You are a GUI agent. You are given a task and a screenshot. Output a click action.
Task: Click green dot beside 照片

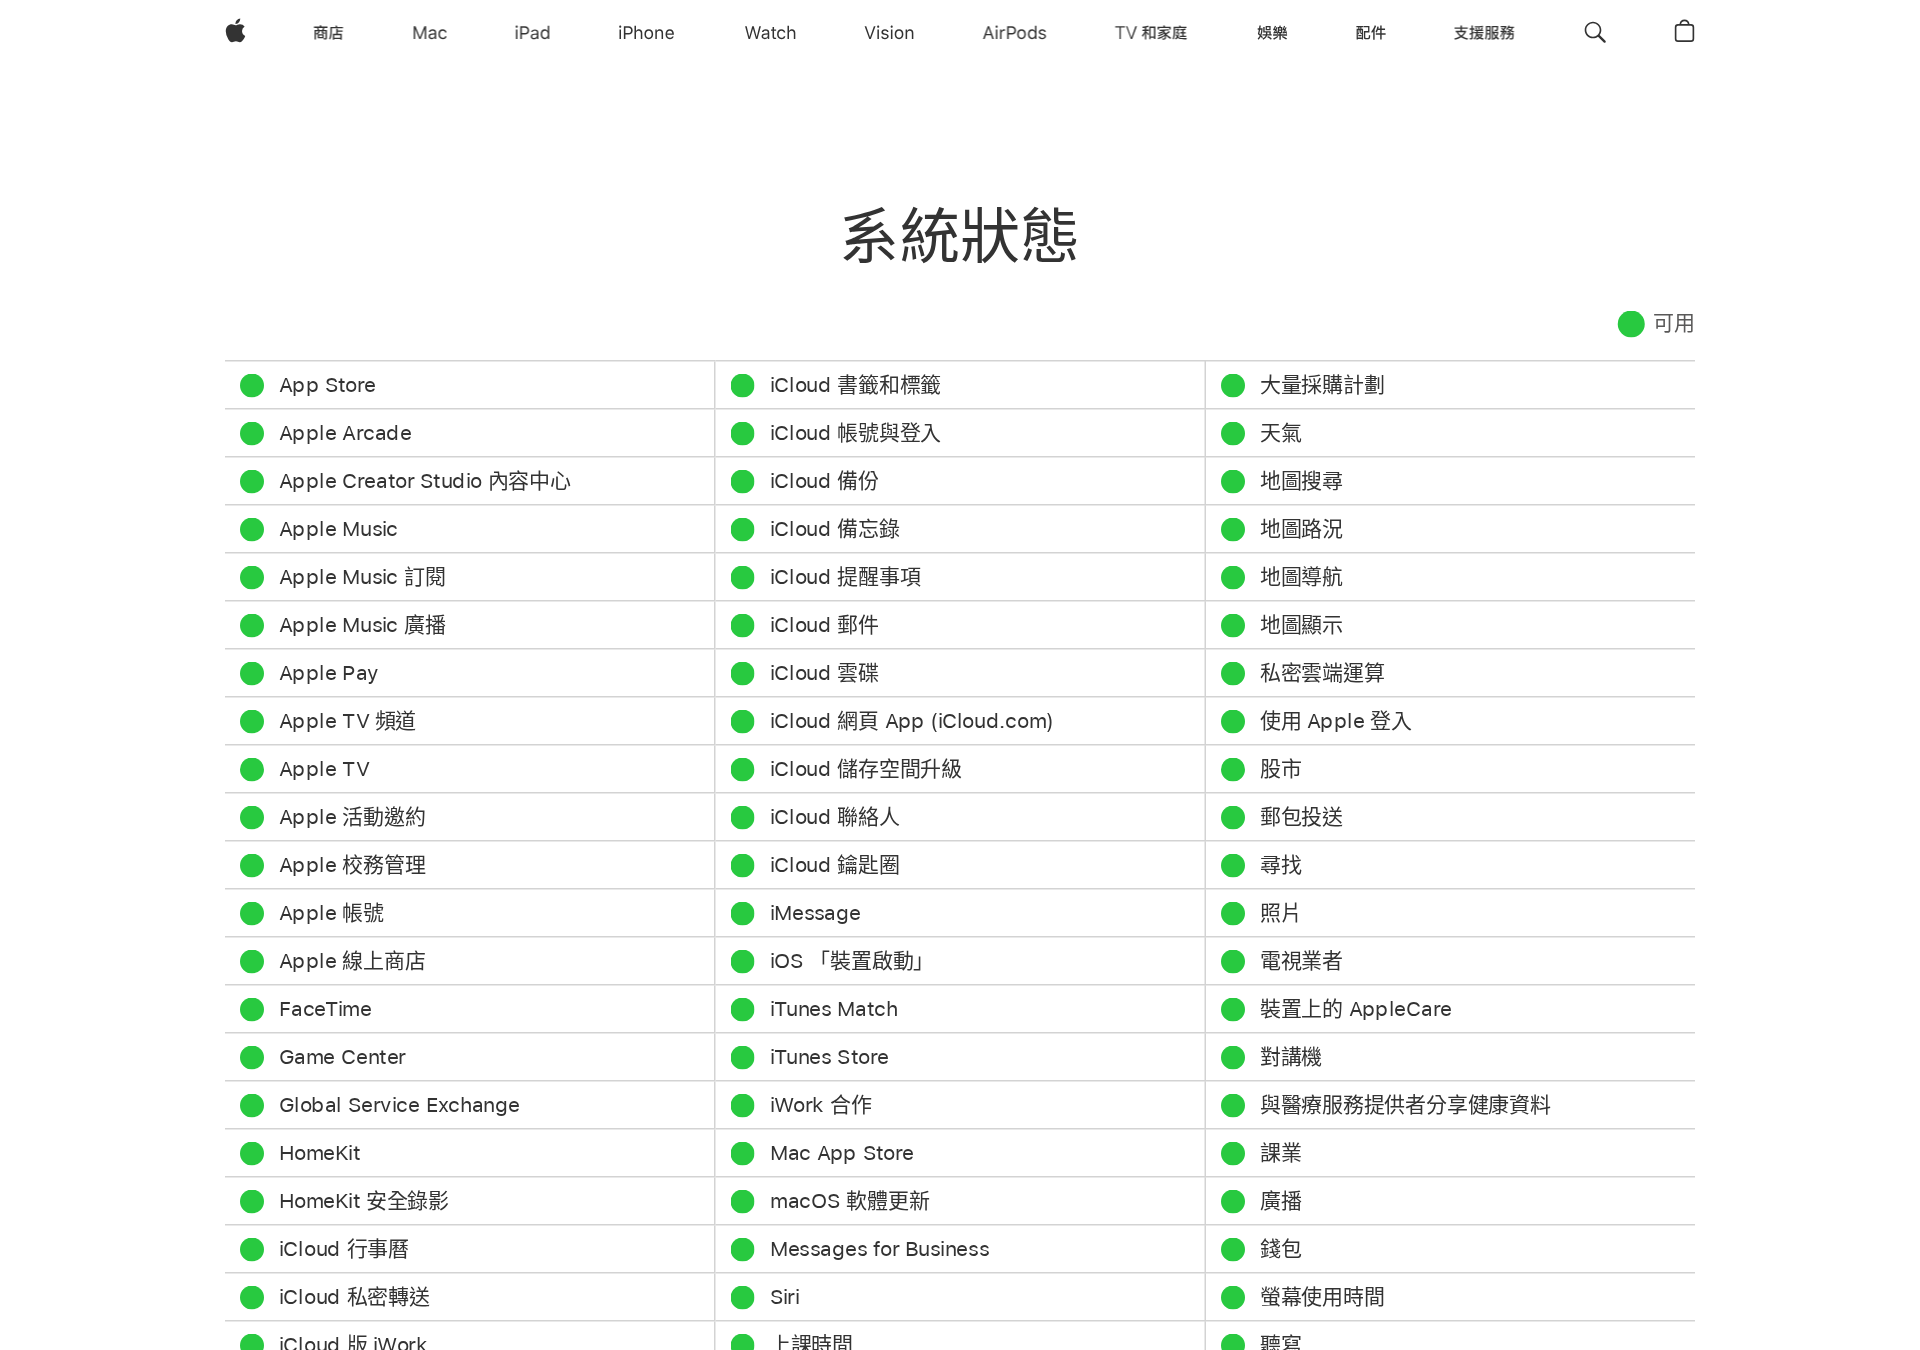[x=1233, y=913]
